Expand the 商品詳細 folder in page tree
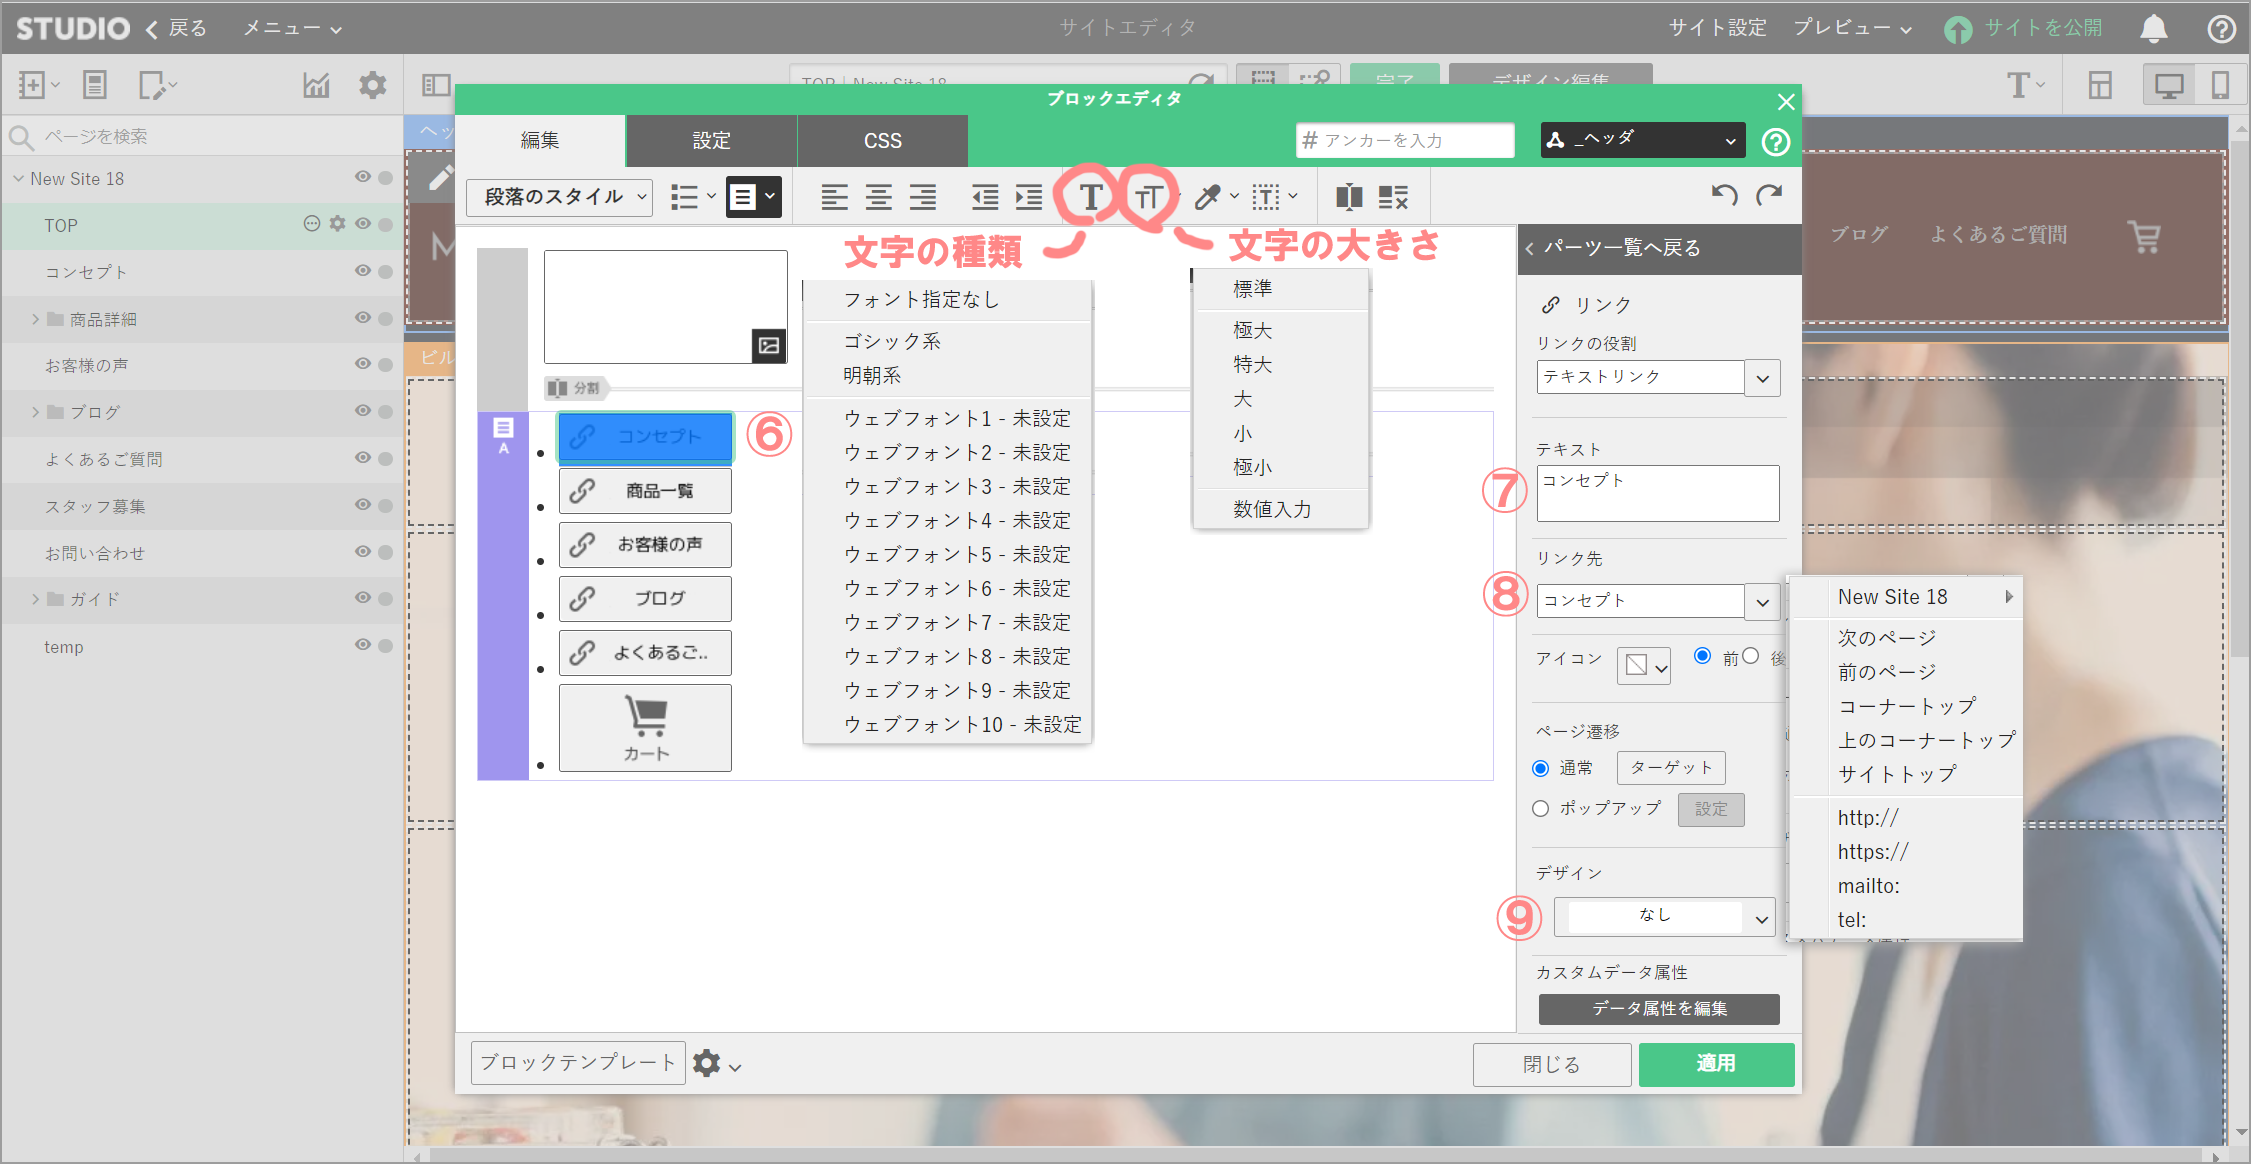 pos(36,319)
